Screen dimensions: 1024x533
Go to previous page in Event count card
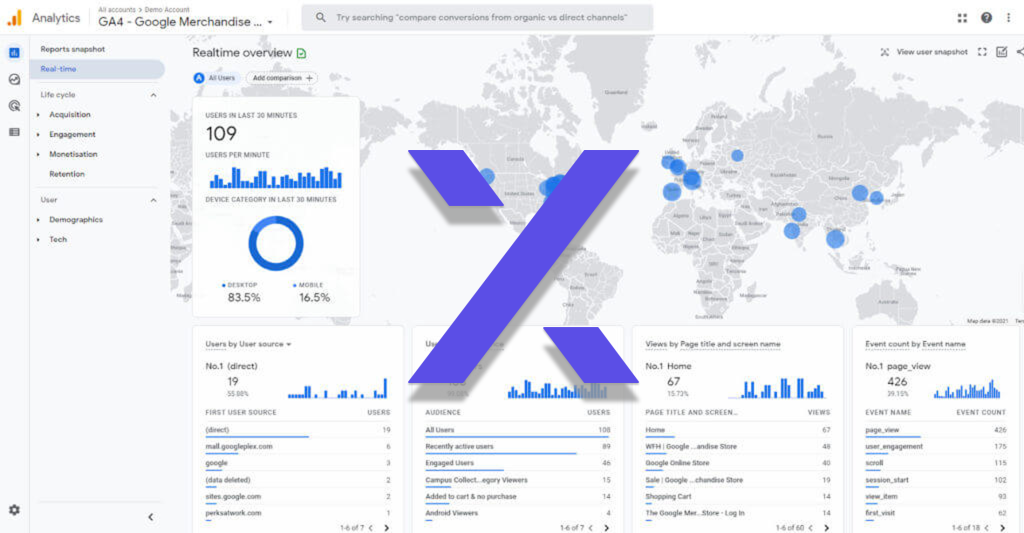(x=987, y=528)
